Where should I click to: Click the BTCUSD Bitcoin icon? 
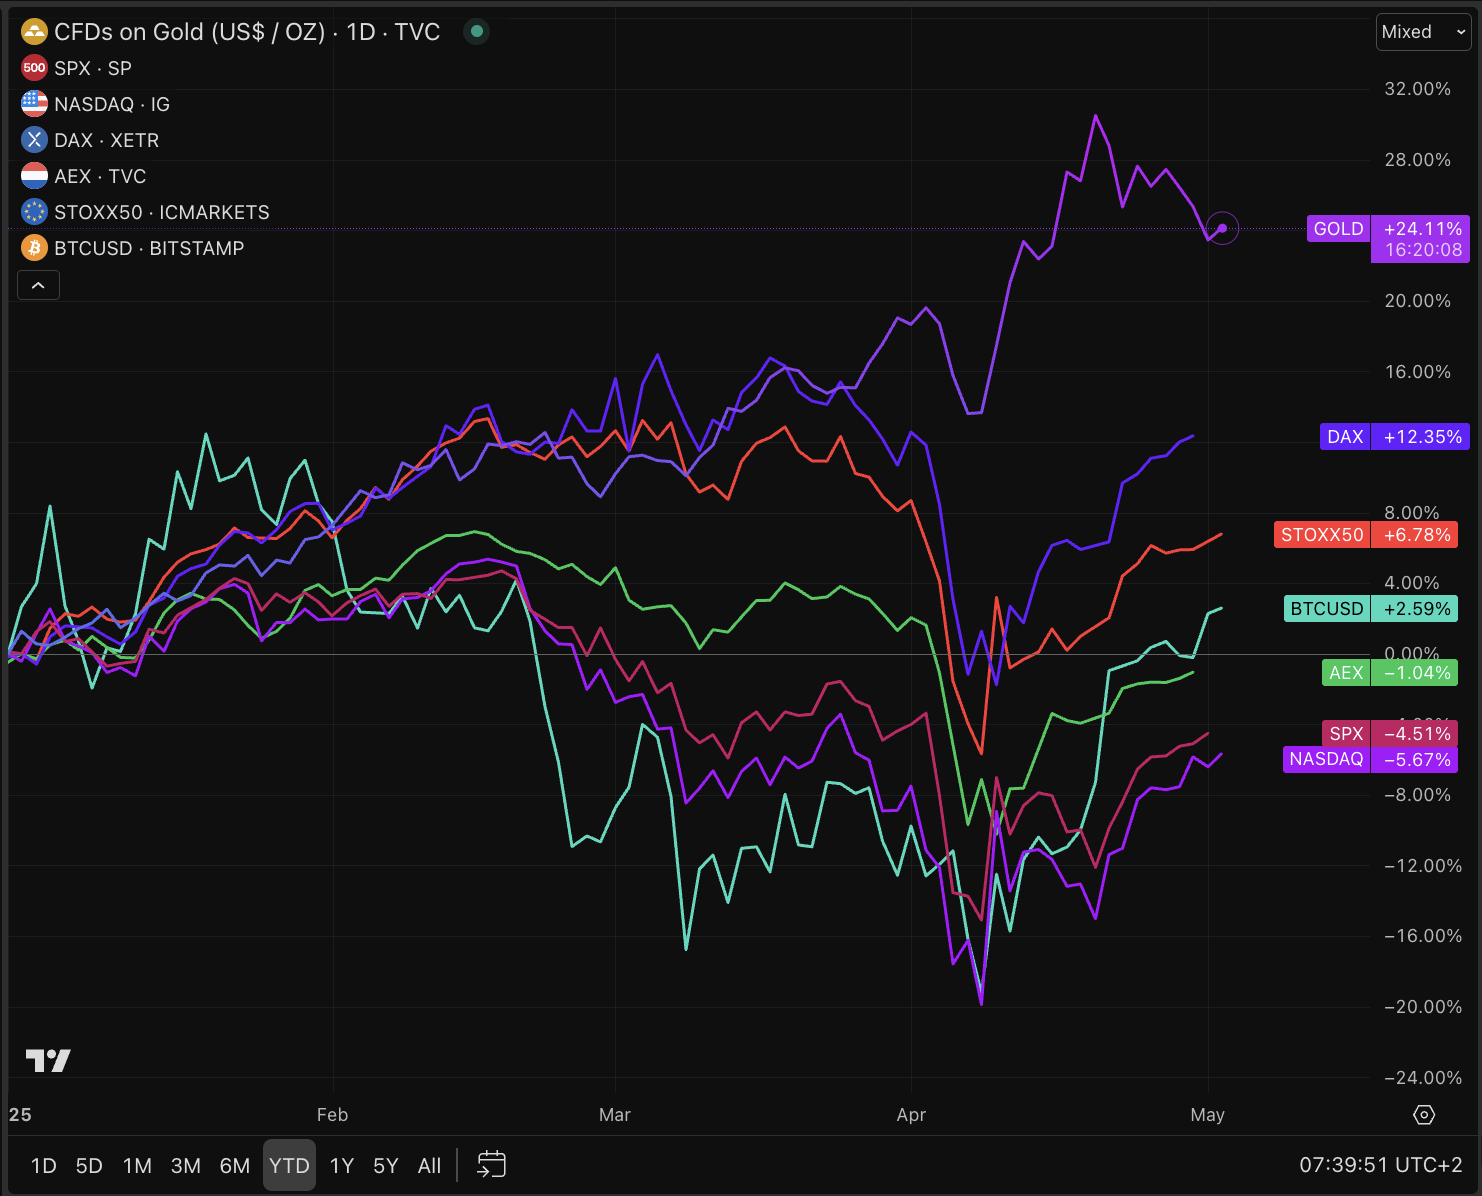click(x=34, y=248)
